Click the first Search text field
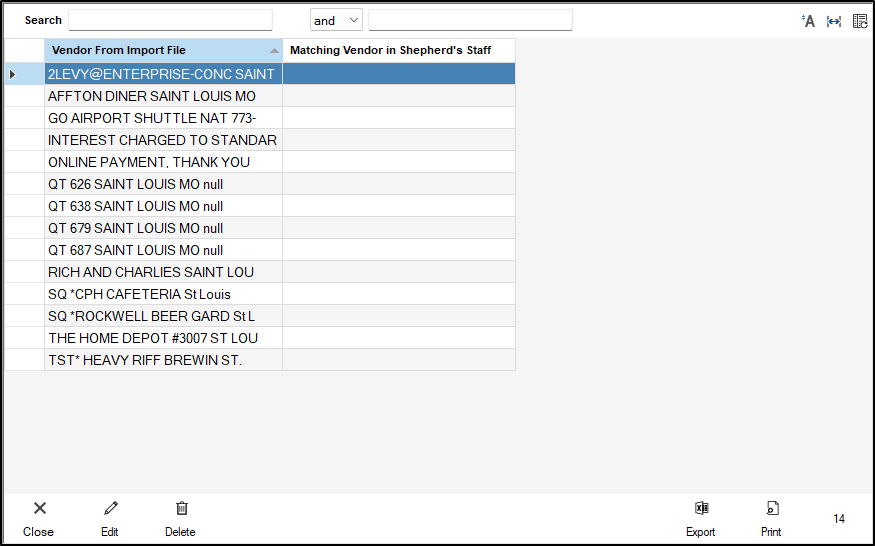This screenshot has width=875, height=546. pyautogui.click(x=170, y=20)
